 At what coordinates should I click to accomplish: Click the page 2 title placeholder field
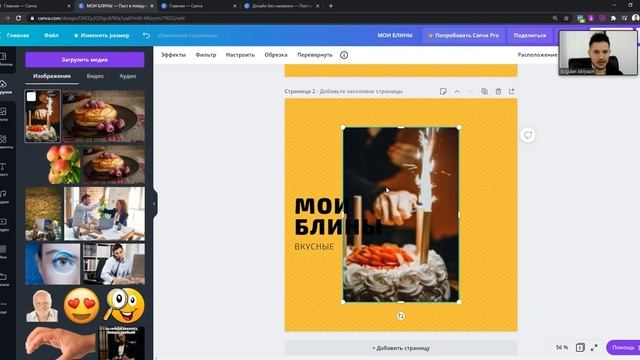(x=361, y=91)
